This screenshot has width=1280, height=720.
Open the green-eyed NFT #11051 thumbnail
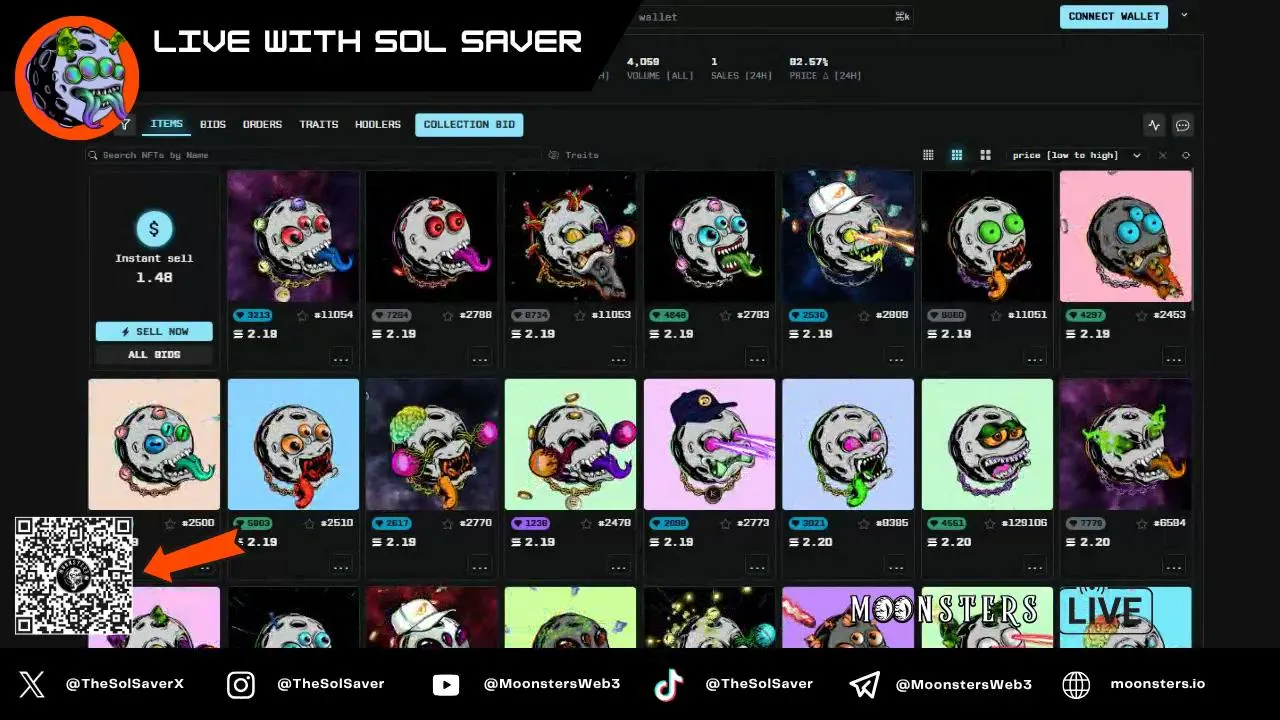[x=987, y=236]
